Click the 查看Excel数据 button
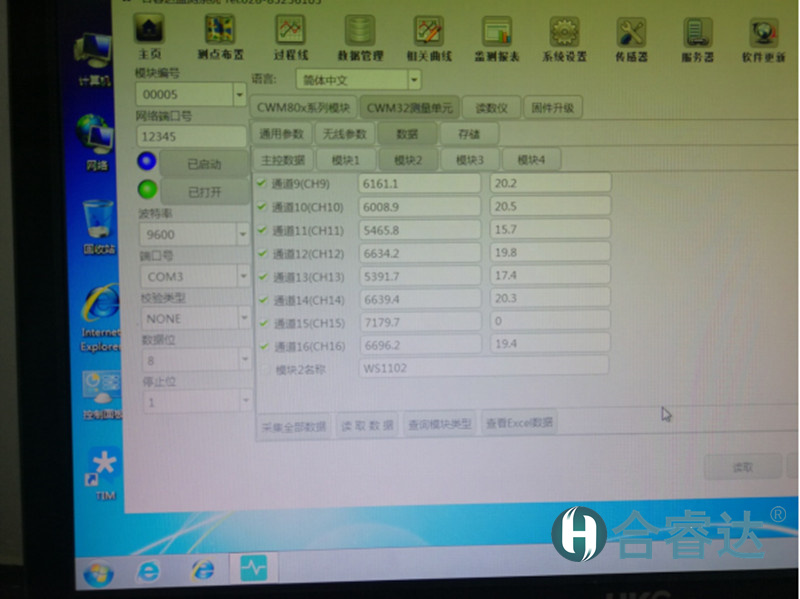 point(519,424)
